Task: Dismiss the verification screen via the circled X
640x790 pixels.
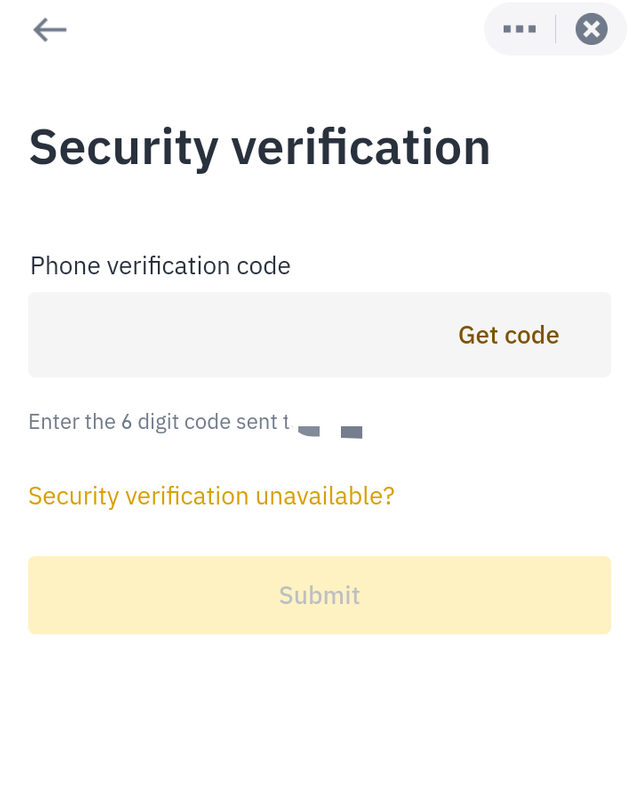Action: (x=591, y=29)
